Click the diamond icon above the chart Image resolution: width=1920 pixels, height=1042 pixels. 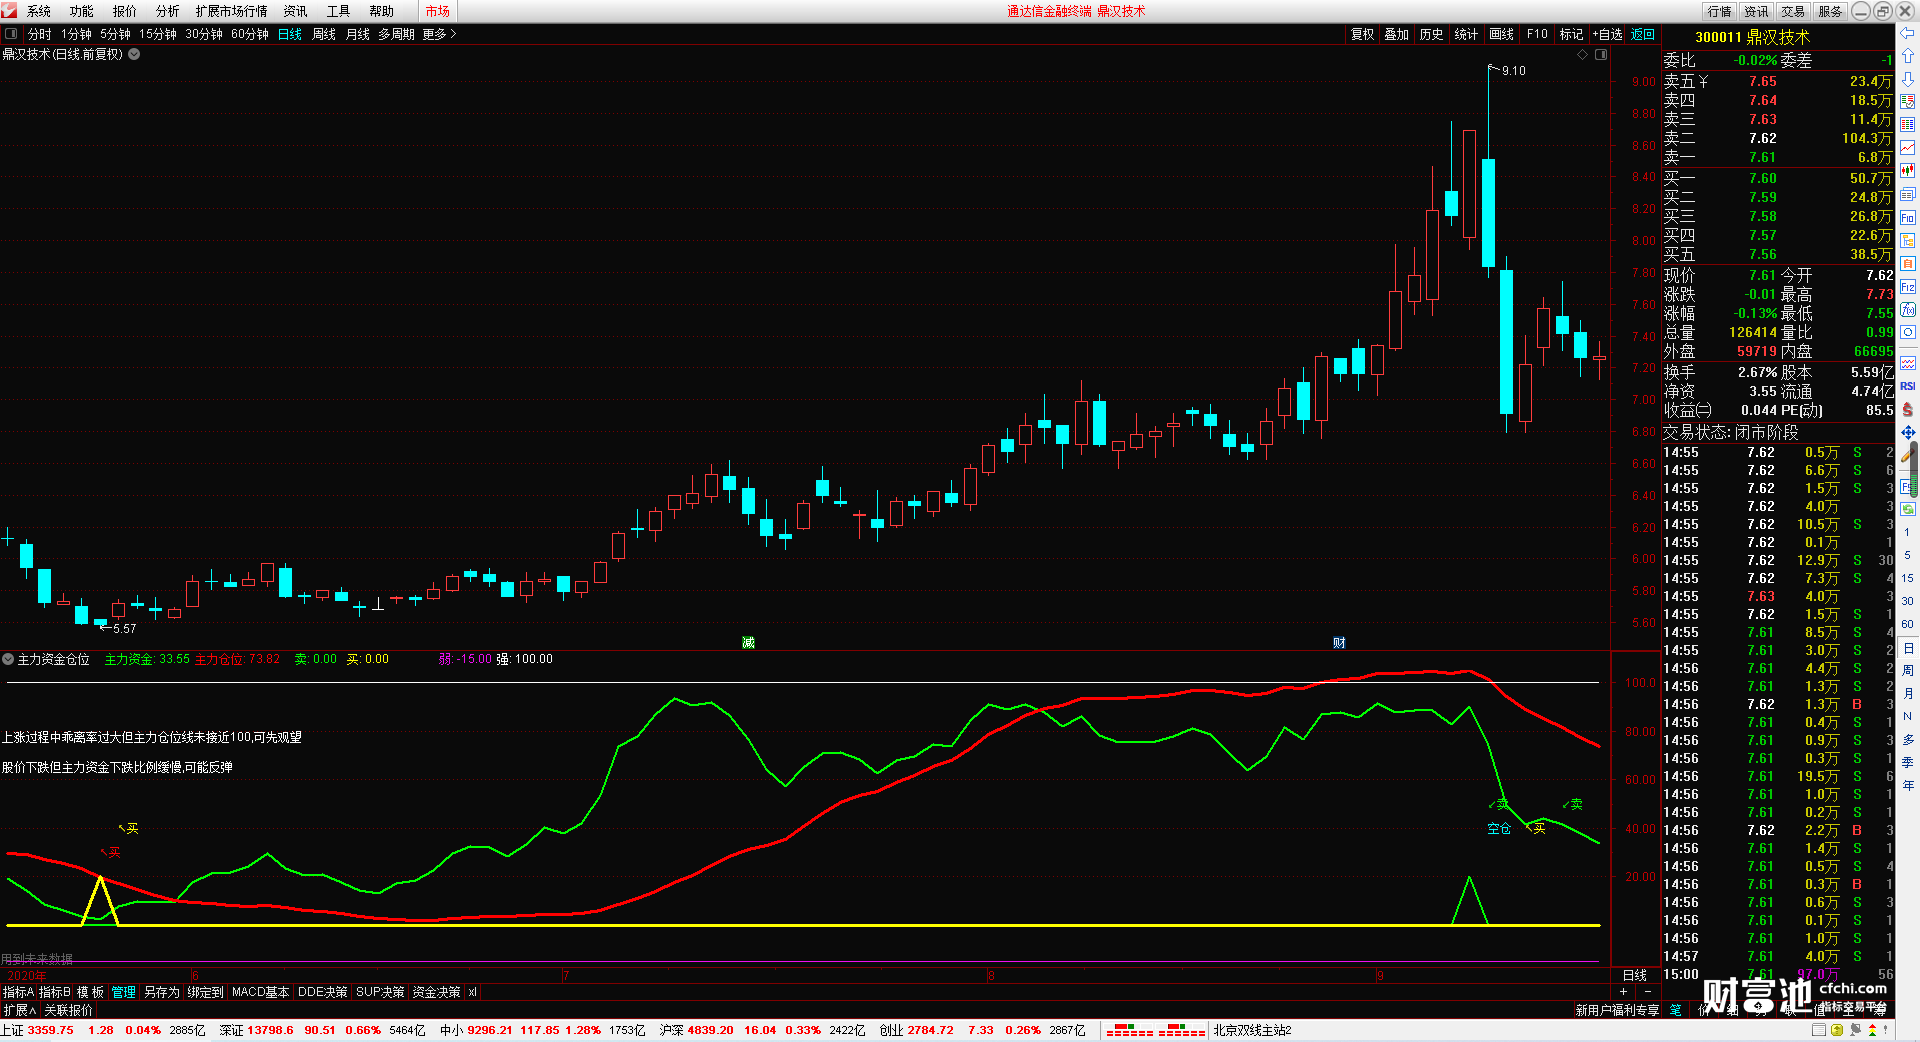(x=1583, y=55)
